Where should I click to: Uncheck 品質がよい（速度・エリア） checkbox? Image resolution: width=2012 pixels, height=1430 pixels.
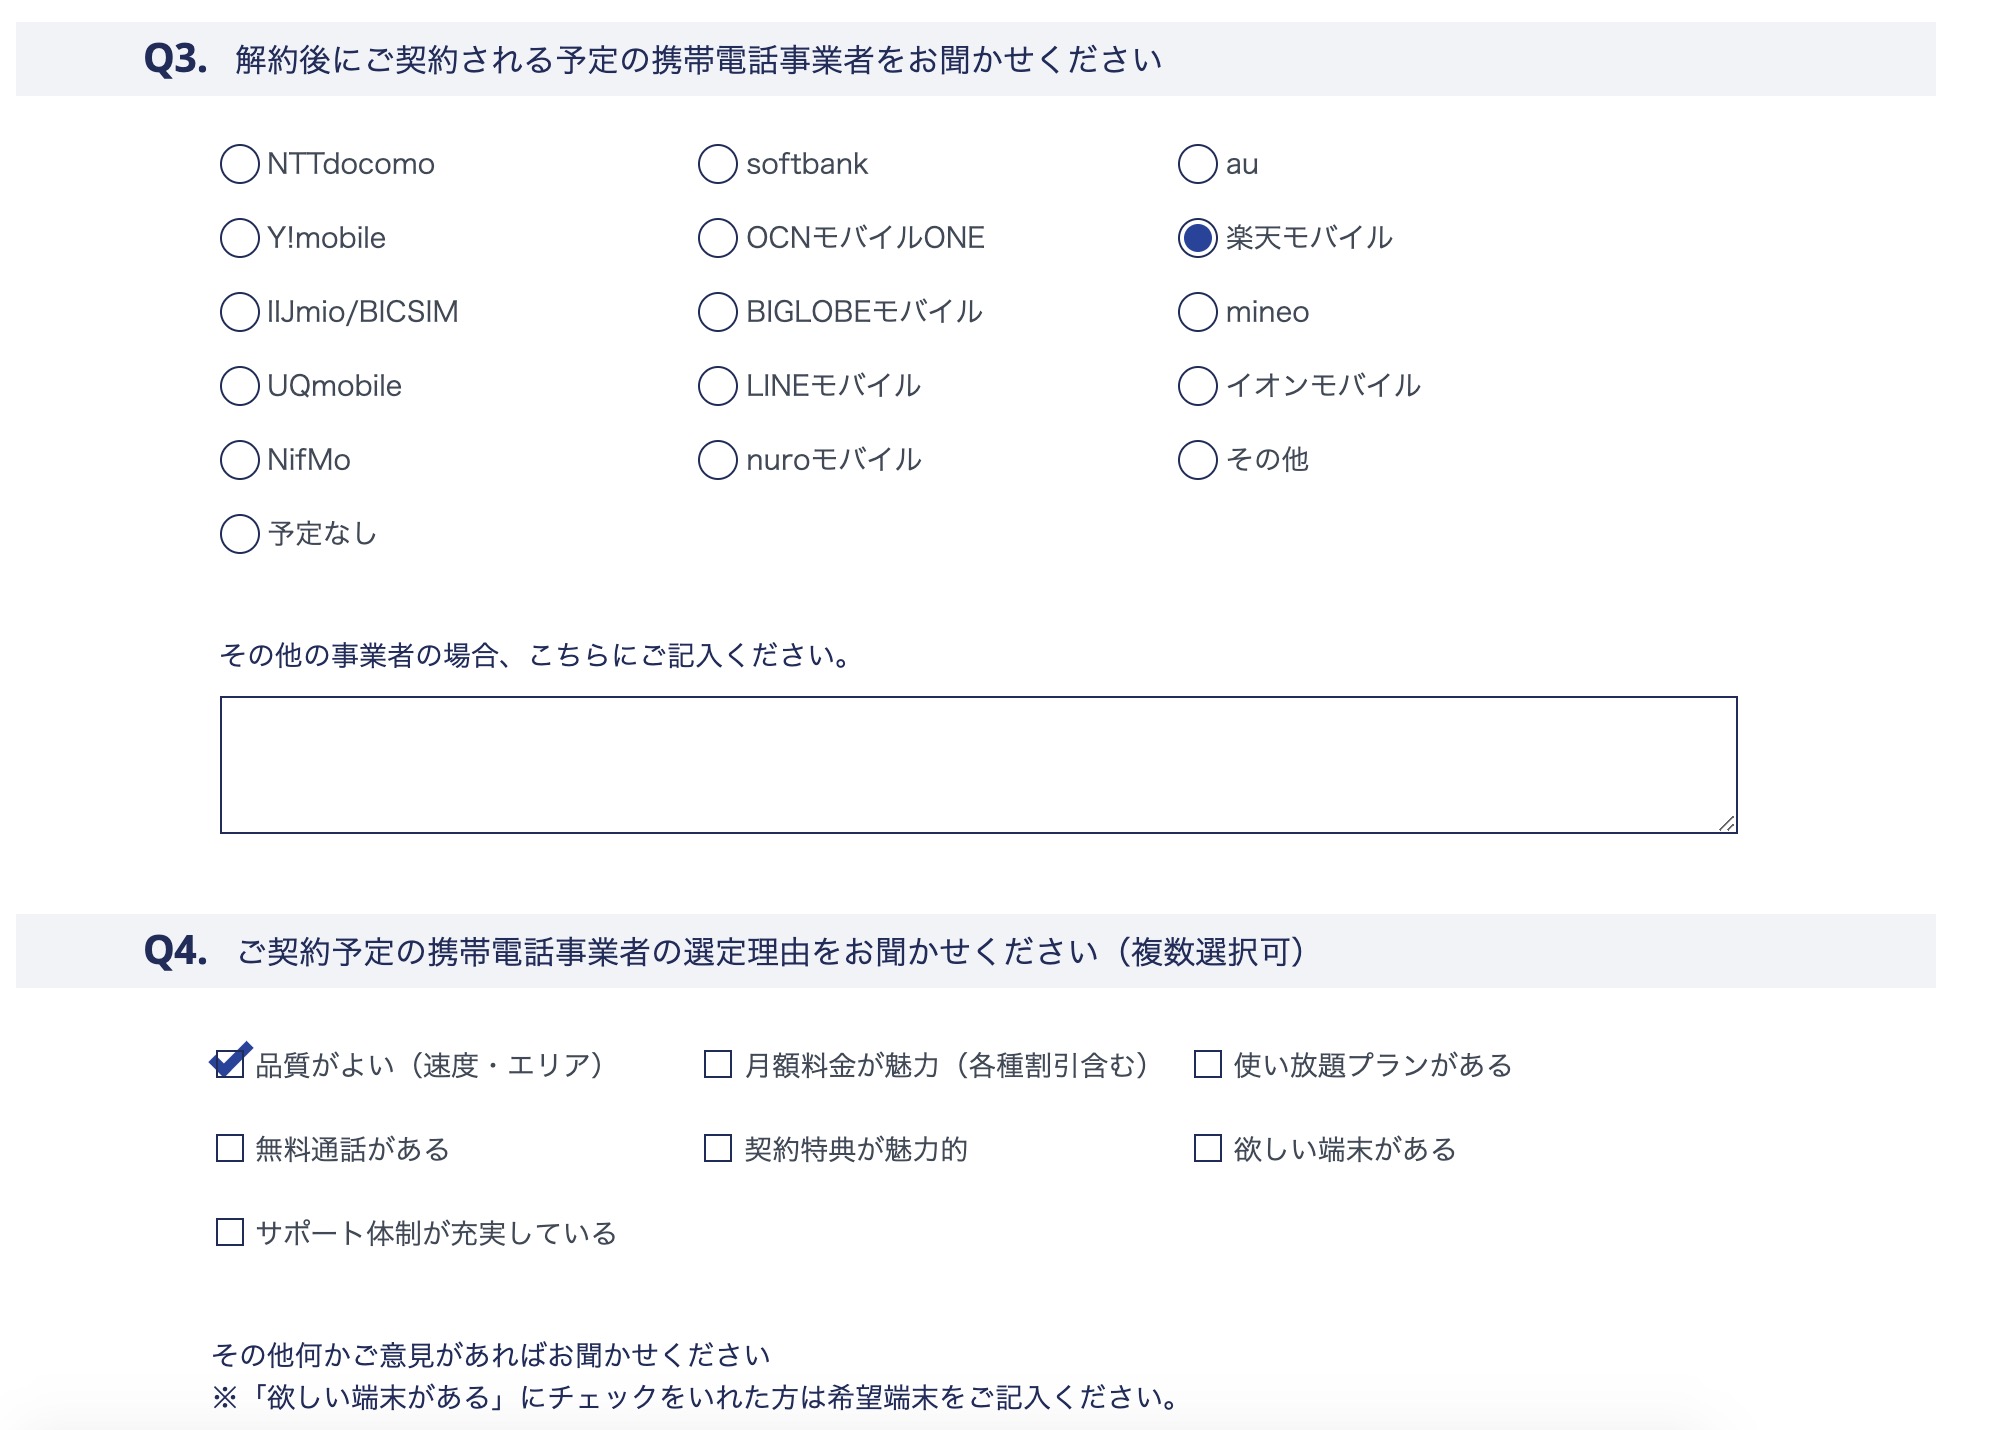[x=230, y=1064]
